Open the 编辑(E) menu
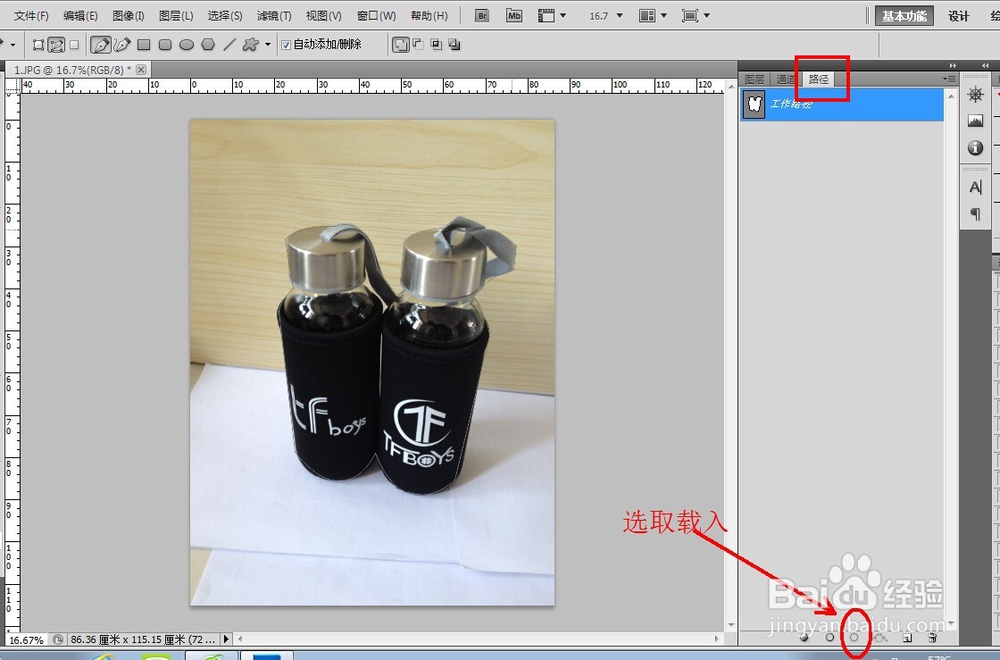Viewport: 1000px width, 660px height. pyautogui.click(x=80, y=16)
